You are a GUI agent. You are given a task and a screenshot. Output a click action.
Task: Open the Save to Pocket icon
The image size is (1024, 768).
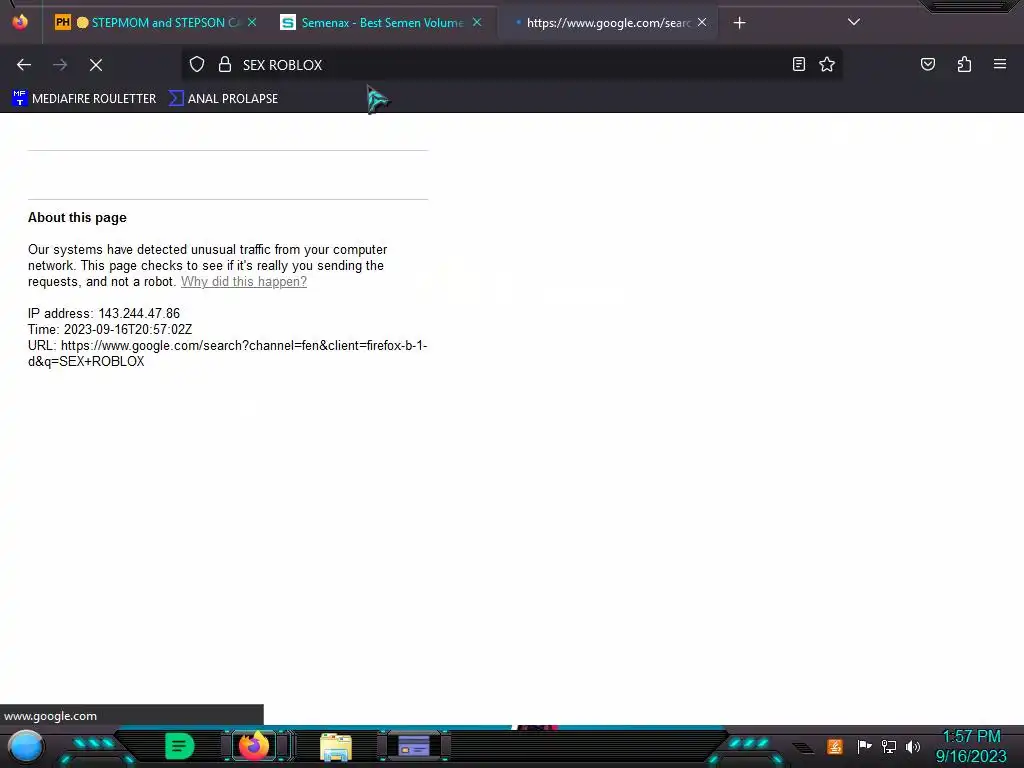tap(928, 64)
